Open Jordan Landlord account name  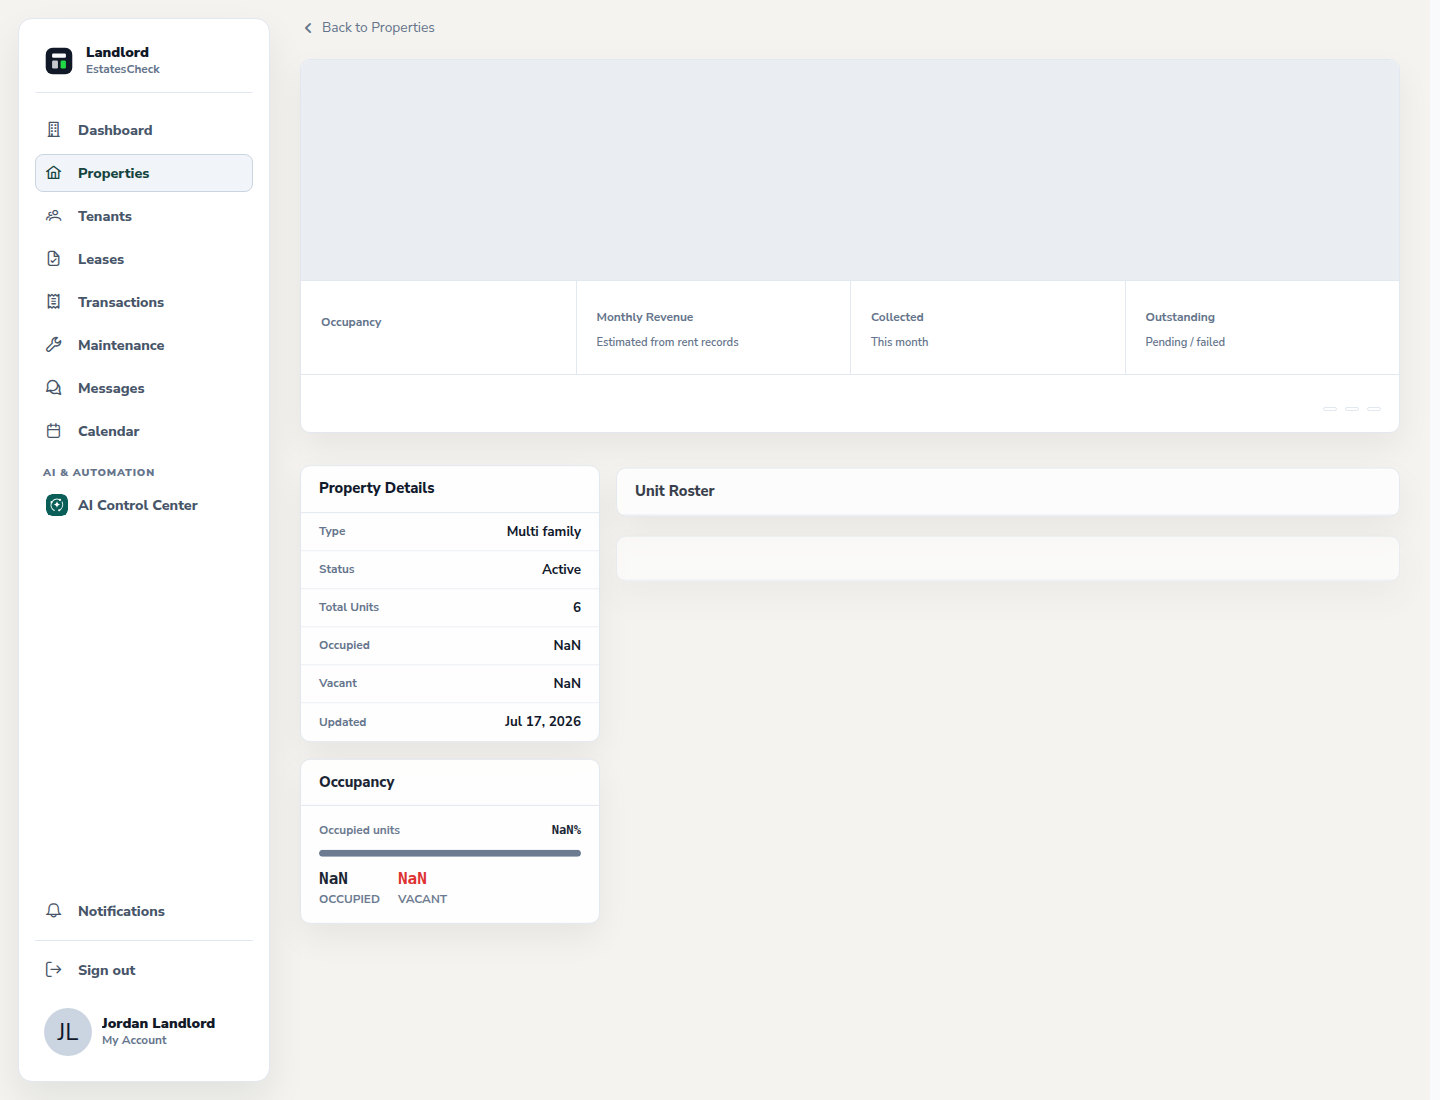coord(158,1023)
